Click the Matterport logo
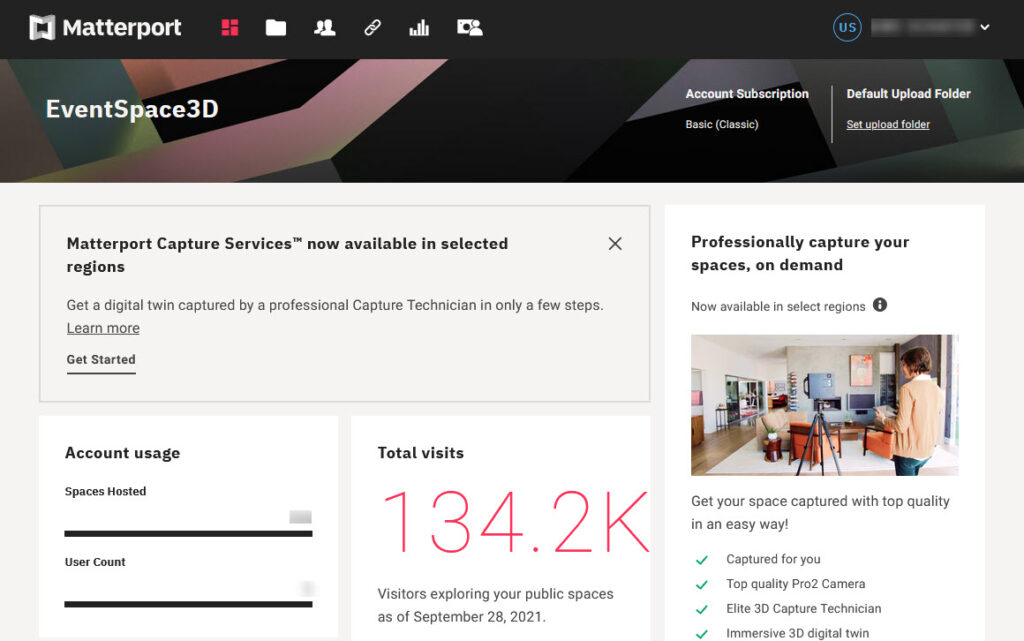The width and height of the screenshot is (1024, 641). 105,27
